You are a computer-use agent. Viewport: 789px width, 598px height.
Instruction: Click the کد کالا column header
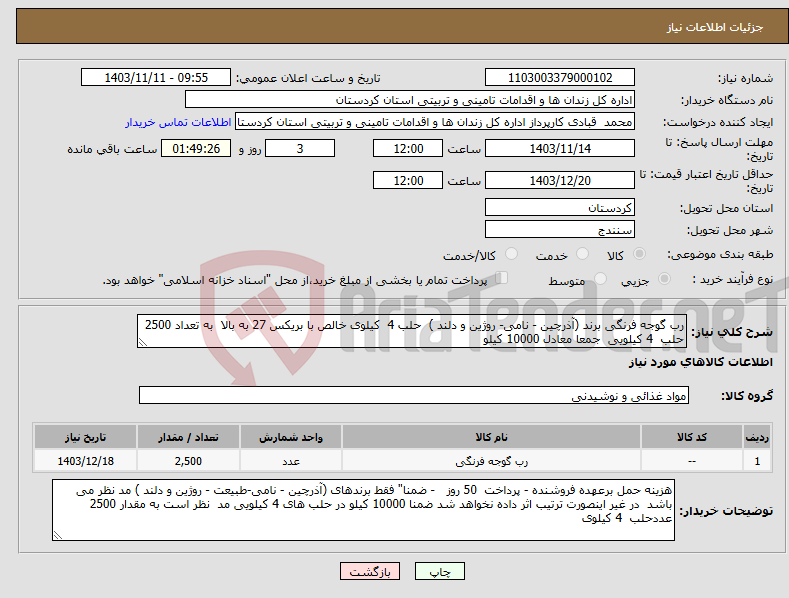(x=692, y=437)
